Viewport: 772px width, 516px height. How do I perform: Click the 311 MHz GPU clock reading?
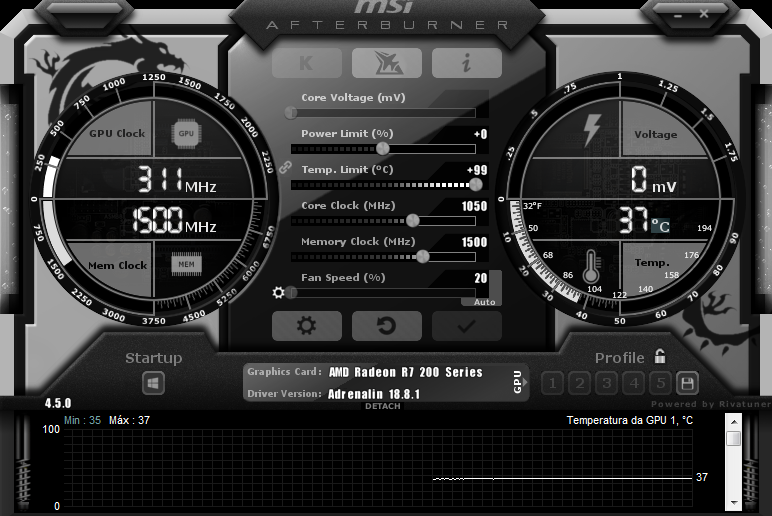pyautogui.click(x=176, y=179)
